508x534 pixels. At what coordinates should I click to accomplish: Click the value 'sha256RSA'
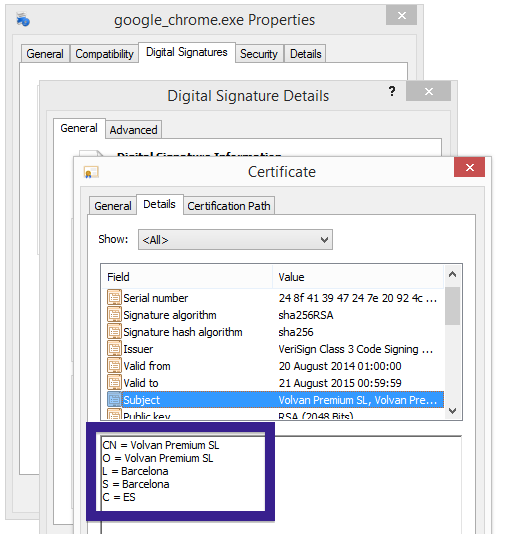click(306, 315)
